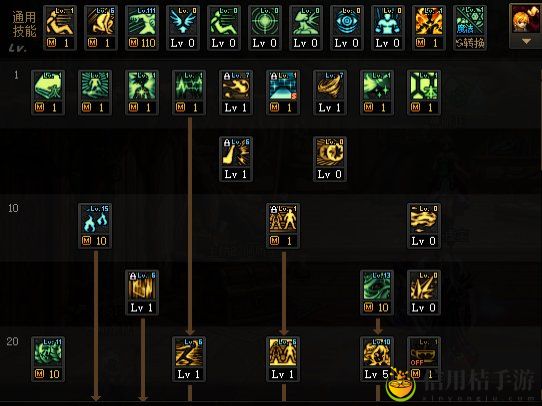Select the green swirl Lv.13 skill

(377, 292)
